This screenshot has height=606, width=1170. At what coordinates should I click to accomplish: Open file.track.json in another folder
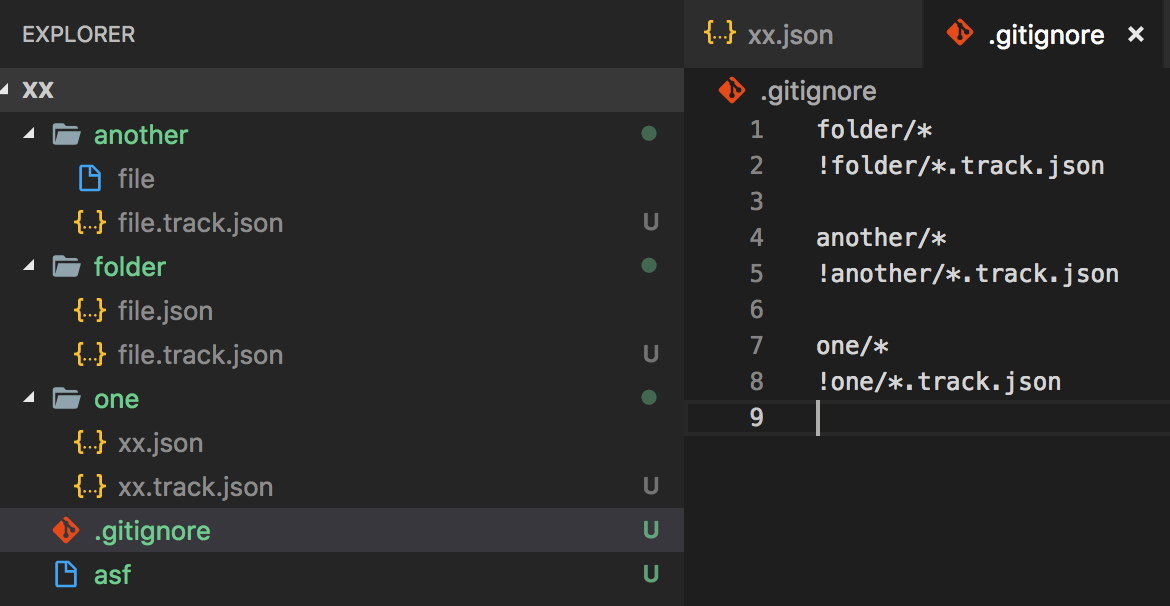[x=200, y=223]
